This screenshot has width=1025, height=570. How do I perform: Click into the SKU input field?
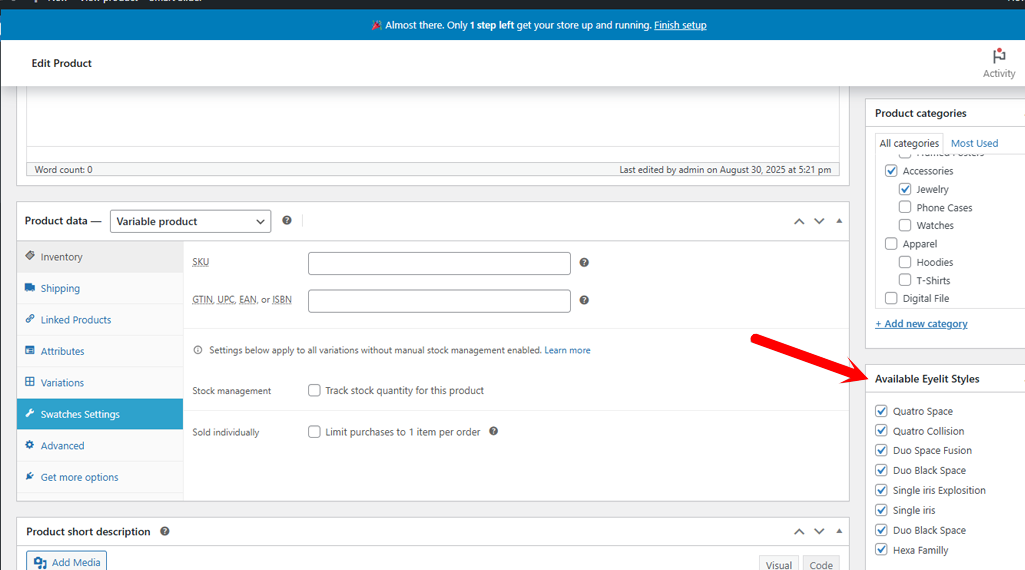point(439,263)
